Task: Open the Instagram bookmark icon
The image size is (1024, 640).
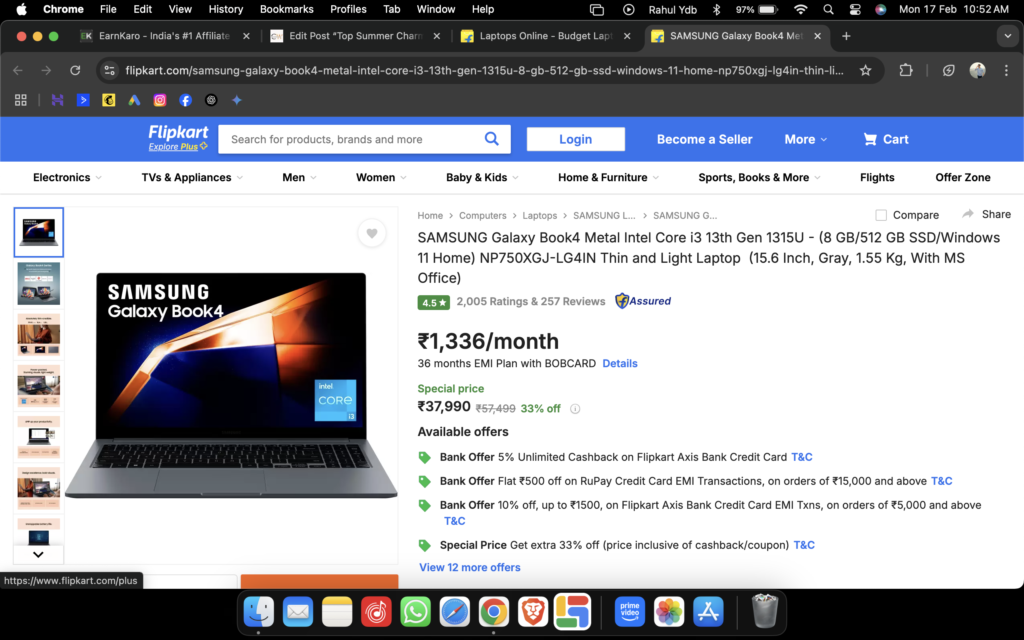Action: (x=160, y=100)
